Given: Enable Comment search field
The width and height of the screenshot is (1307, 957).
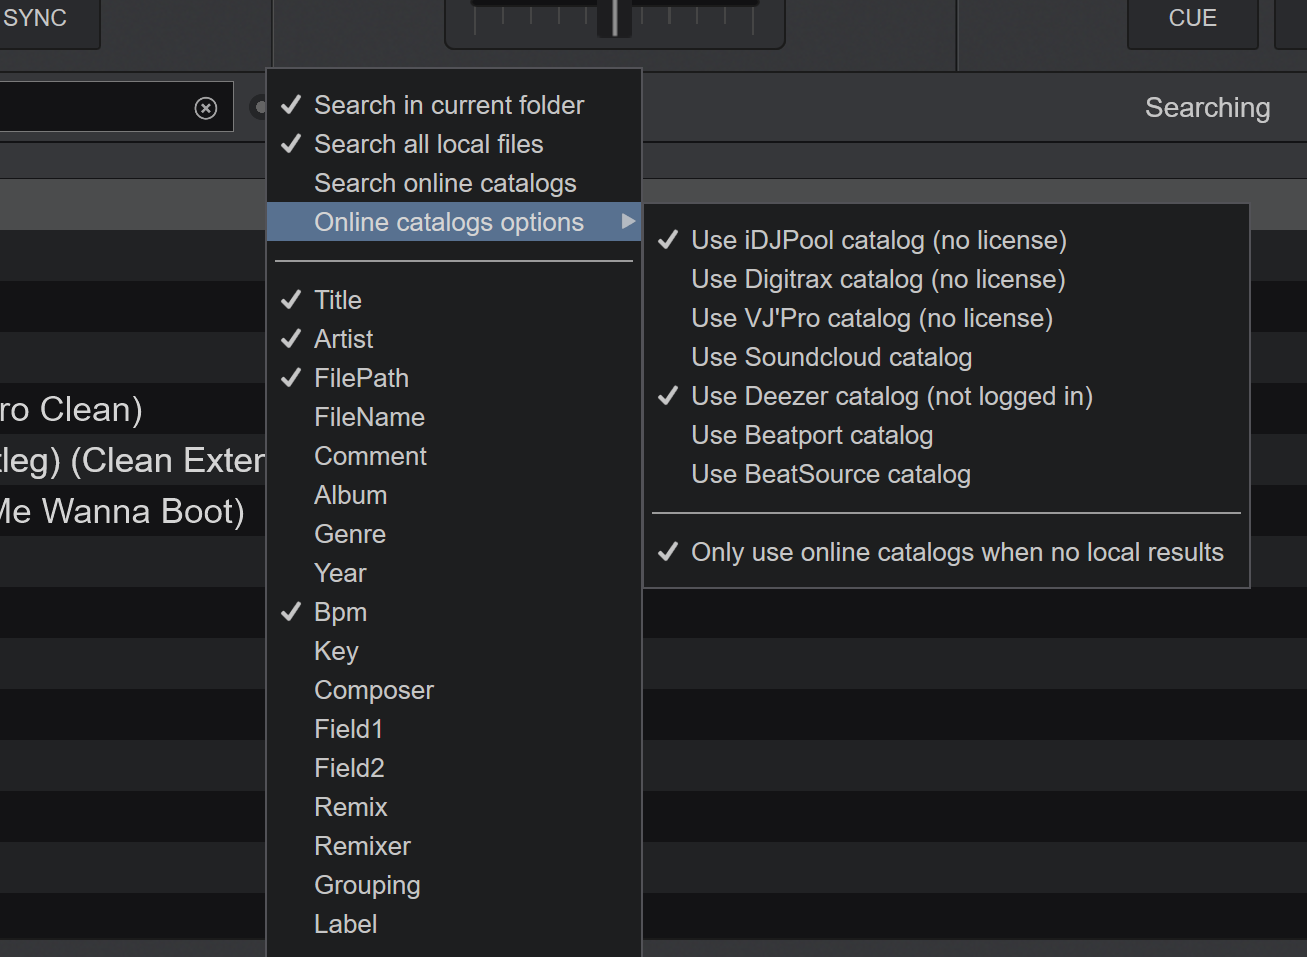Looking at the screenshot, I should point(454,456).
